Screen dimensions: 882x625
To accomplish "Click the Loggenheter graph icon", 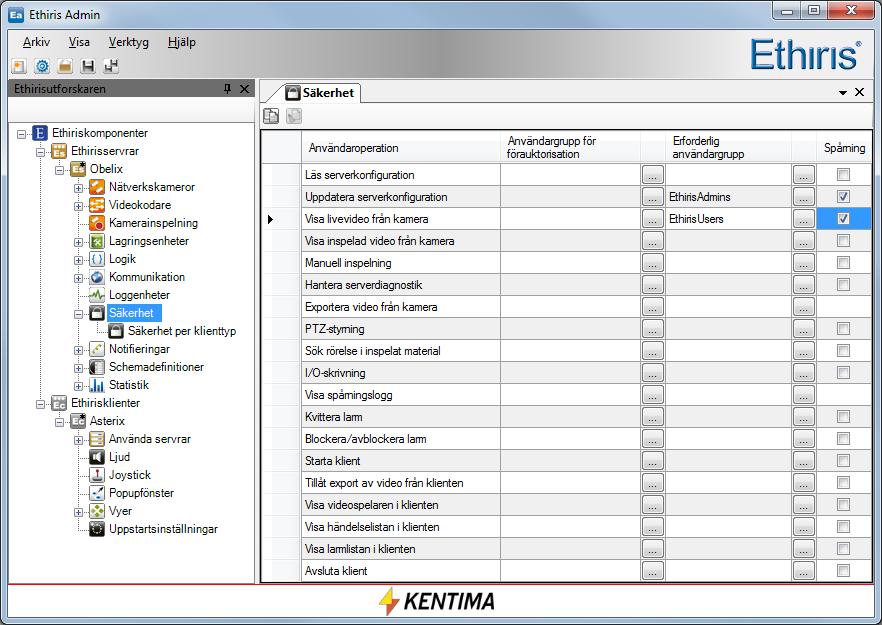I will pos(97,295).
